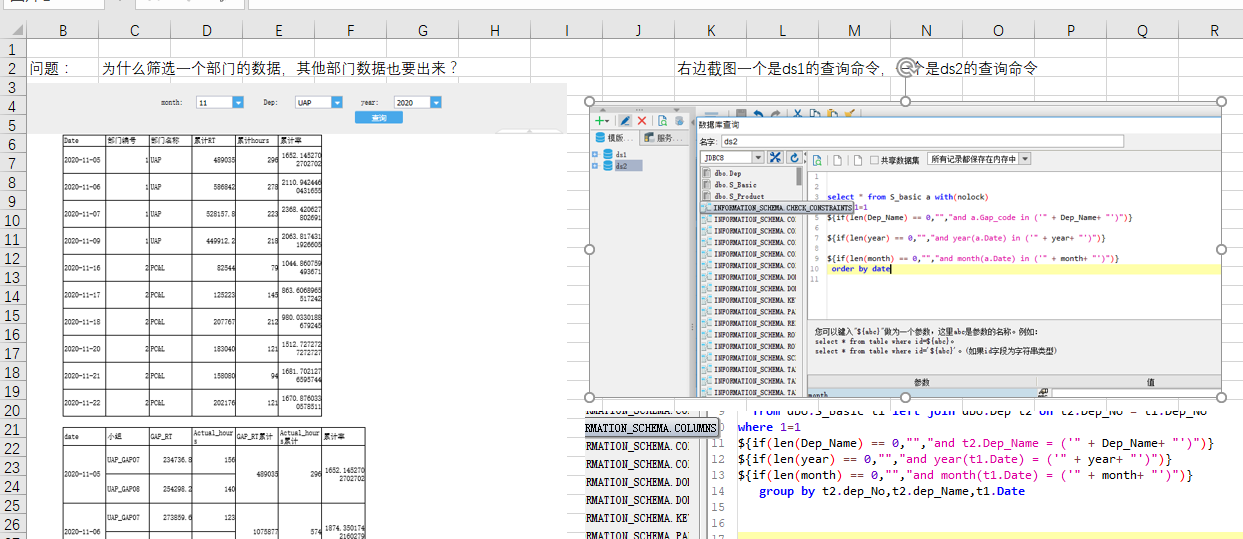The width and height of the screenshot is (1243, 539).
Task: Expand the ds1 dataset node
Action: [x=595, y=155]
